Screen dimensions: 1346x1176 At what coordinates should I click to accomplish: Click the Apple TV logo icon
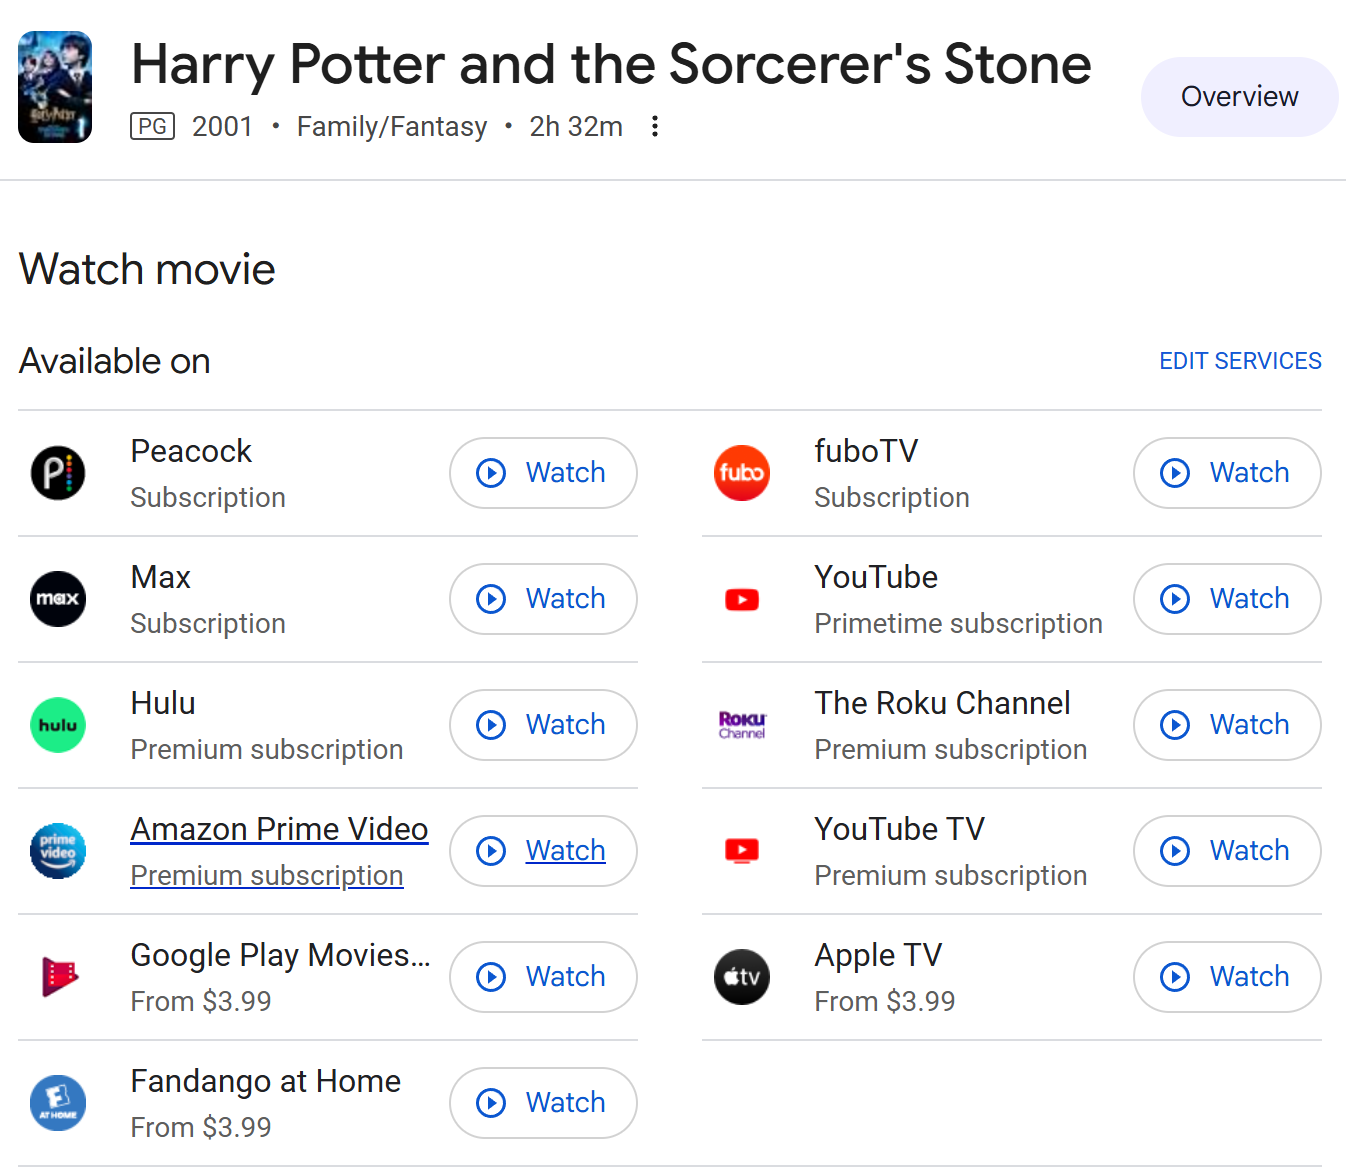tap(742, 977)
